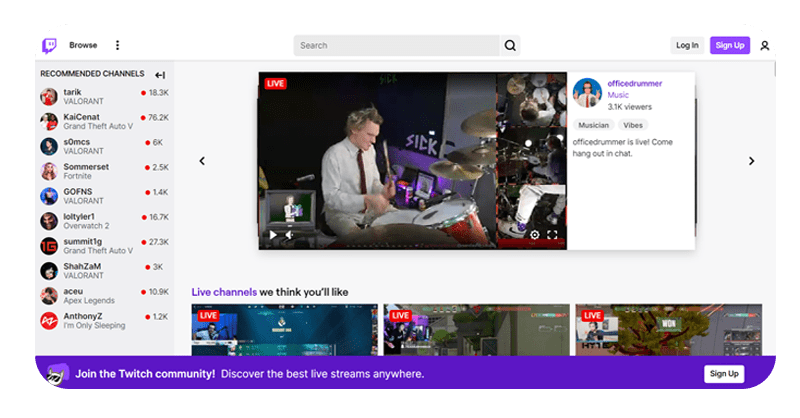Open the Live channels heading link

224,292
